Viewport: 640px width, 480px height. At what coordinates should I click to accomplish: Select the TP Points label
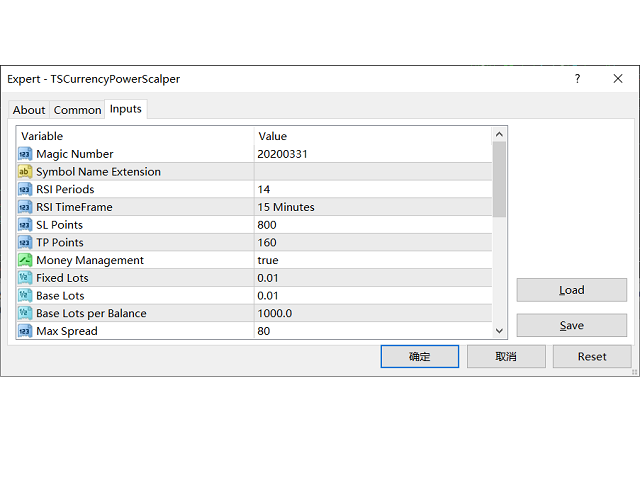pos(60,242)
